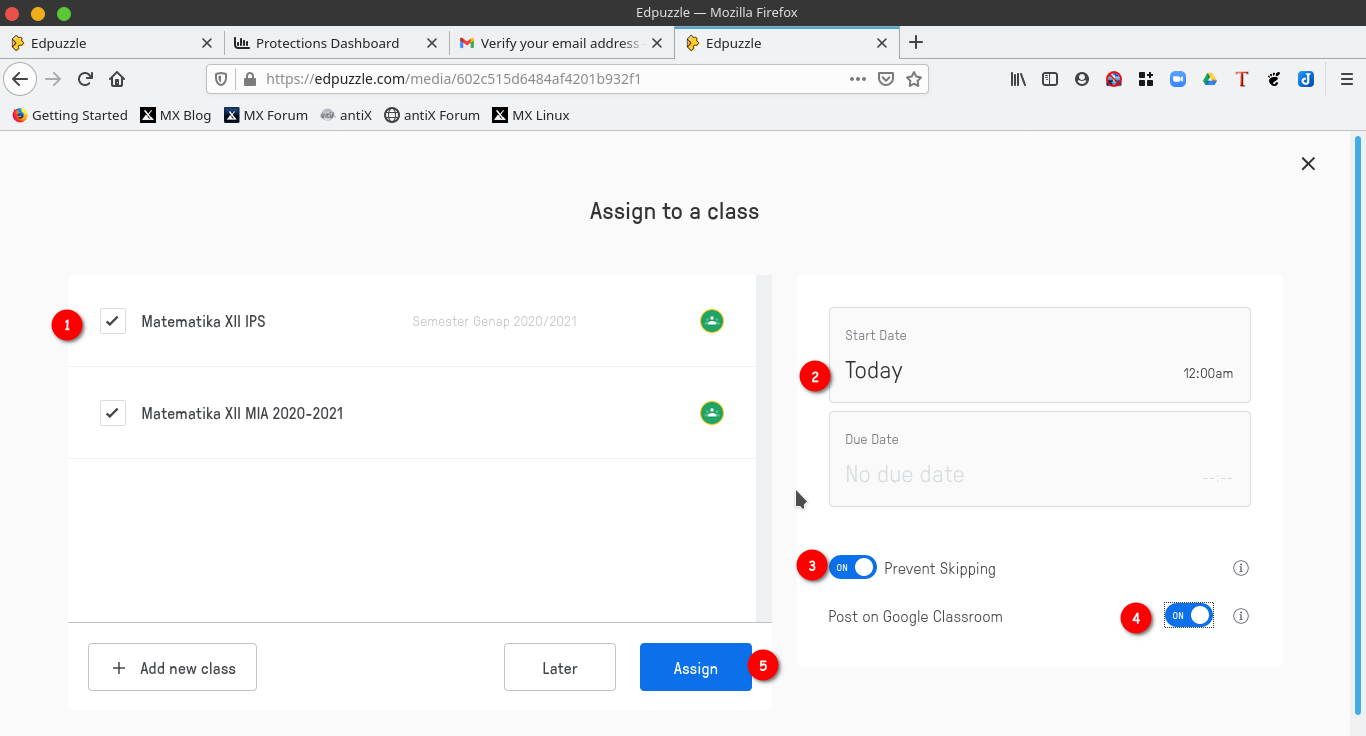Viewport: 1366px width, 736px height.
Task: Close the Assign to a class dialog
Action: tap(1308, 164)
